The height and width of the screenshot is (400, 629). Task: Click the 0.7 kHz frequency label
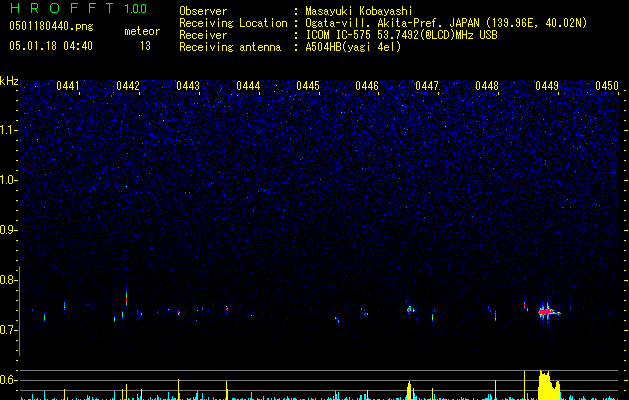9,330
